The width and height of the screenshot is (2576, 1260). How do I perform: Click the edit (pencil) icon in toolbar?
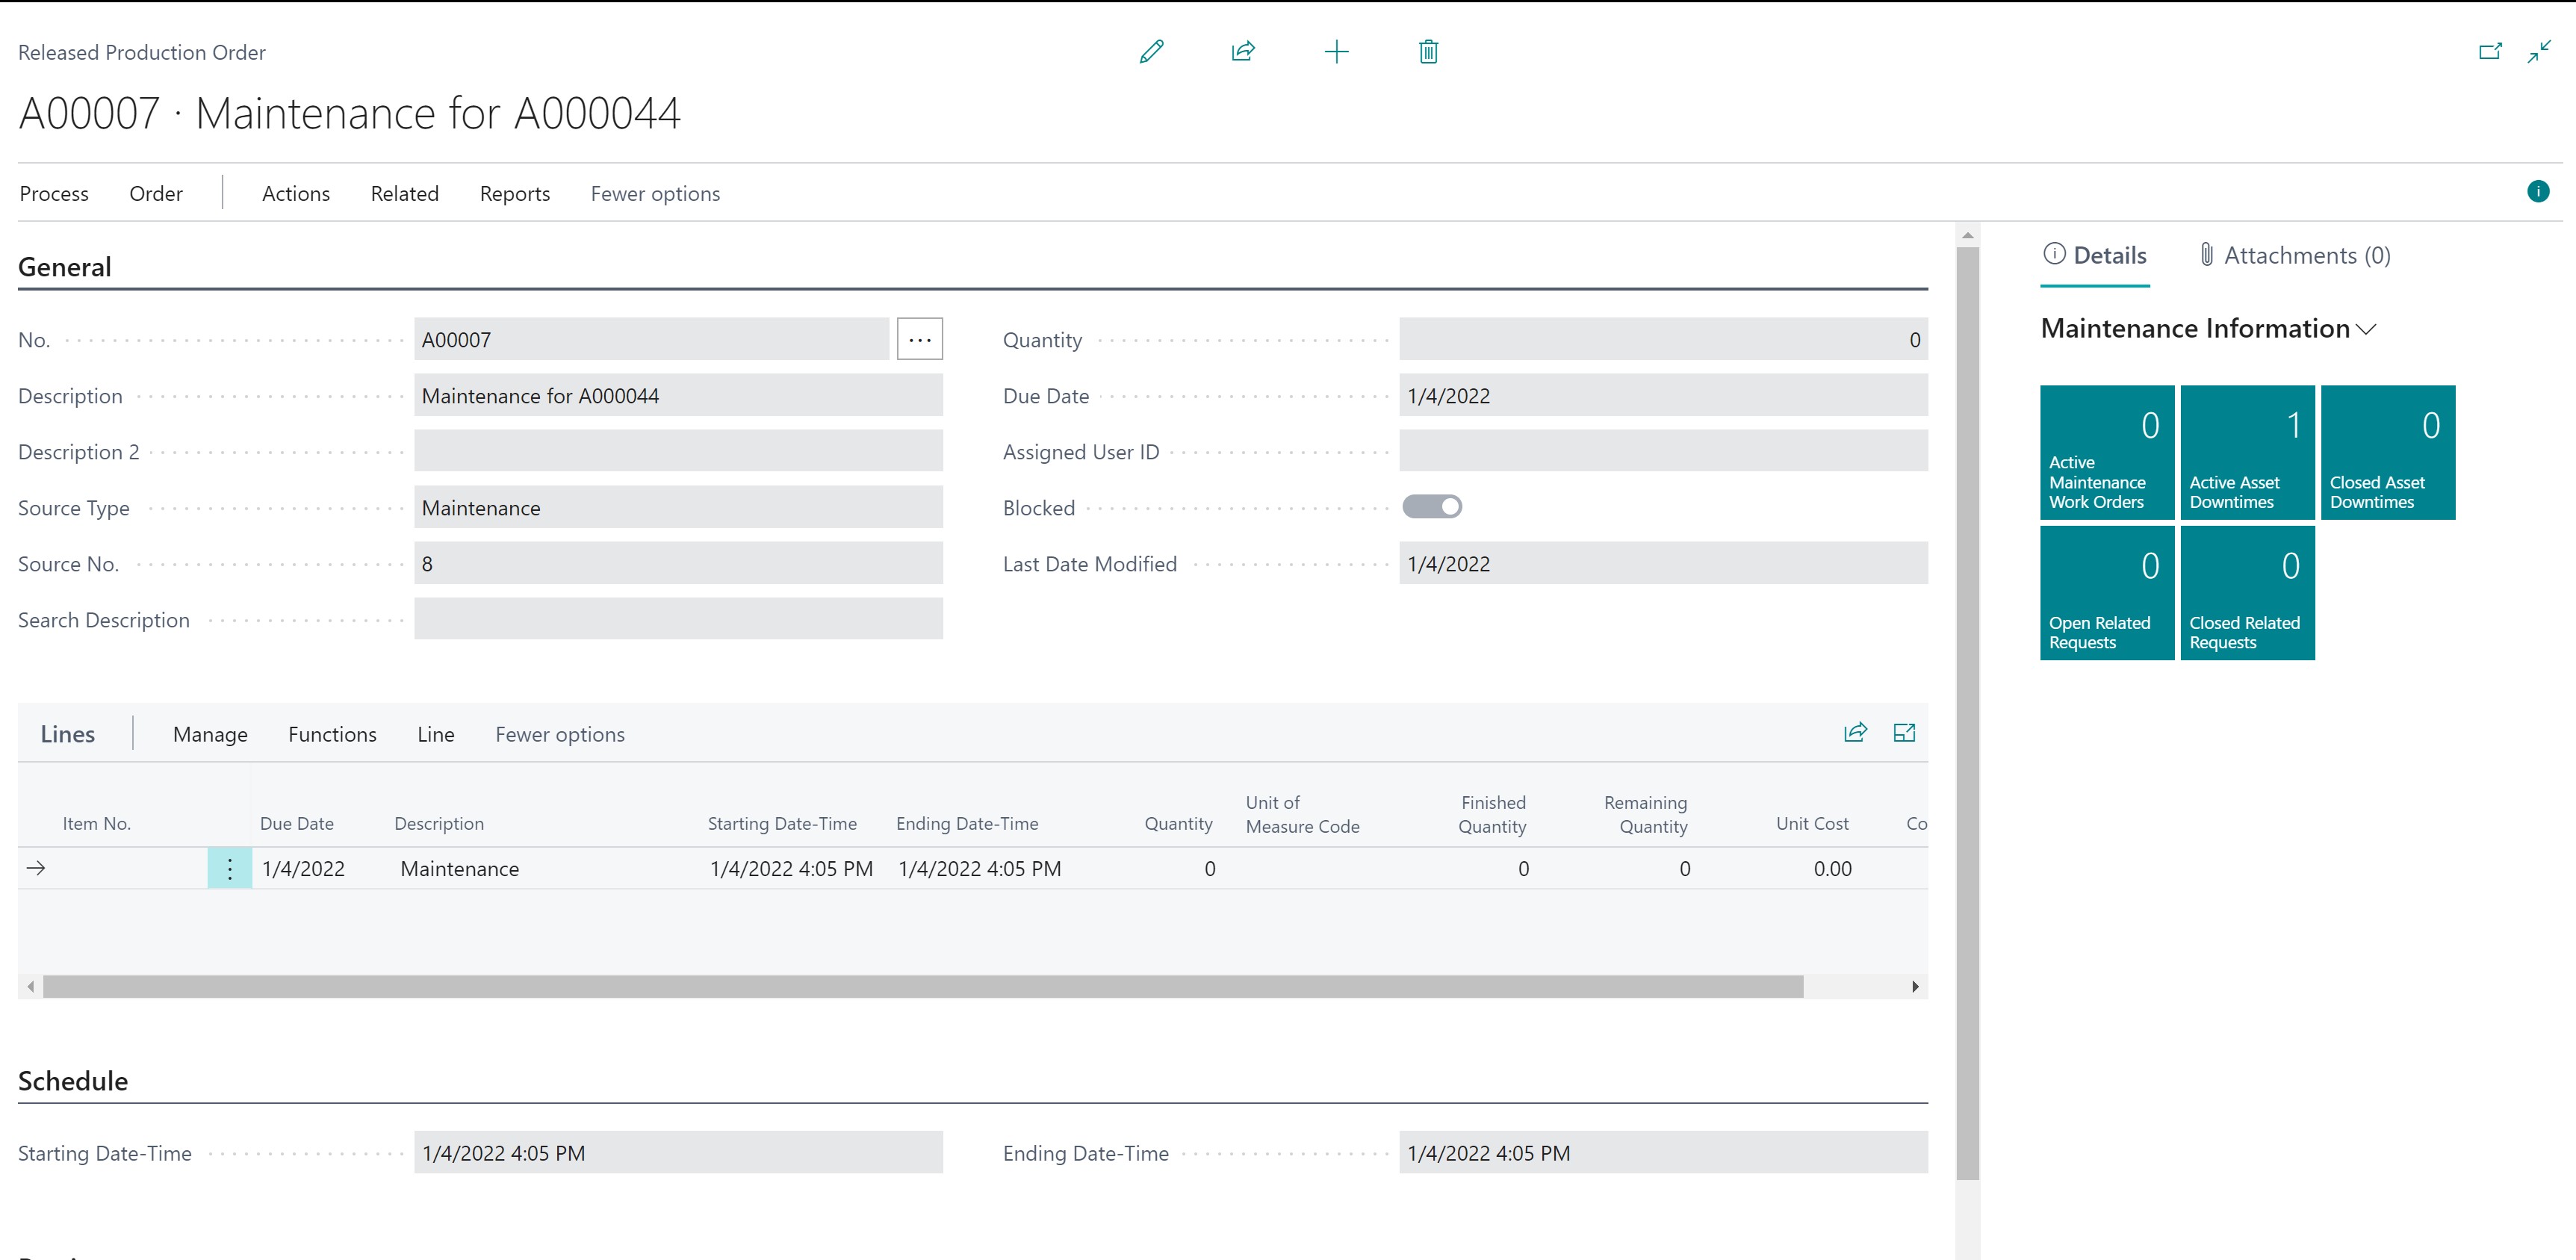(x=1150, y=51)
